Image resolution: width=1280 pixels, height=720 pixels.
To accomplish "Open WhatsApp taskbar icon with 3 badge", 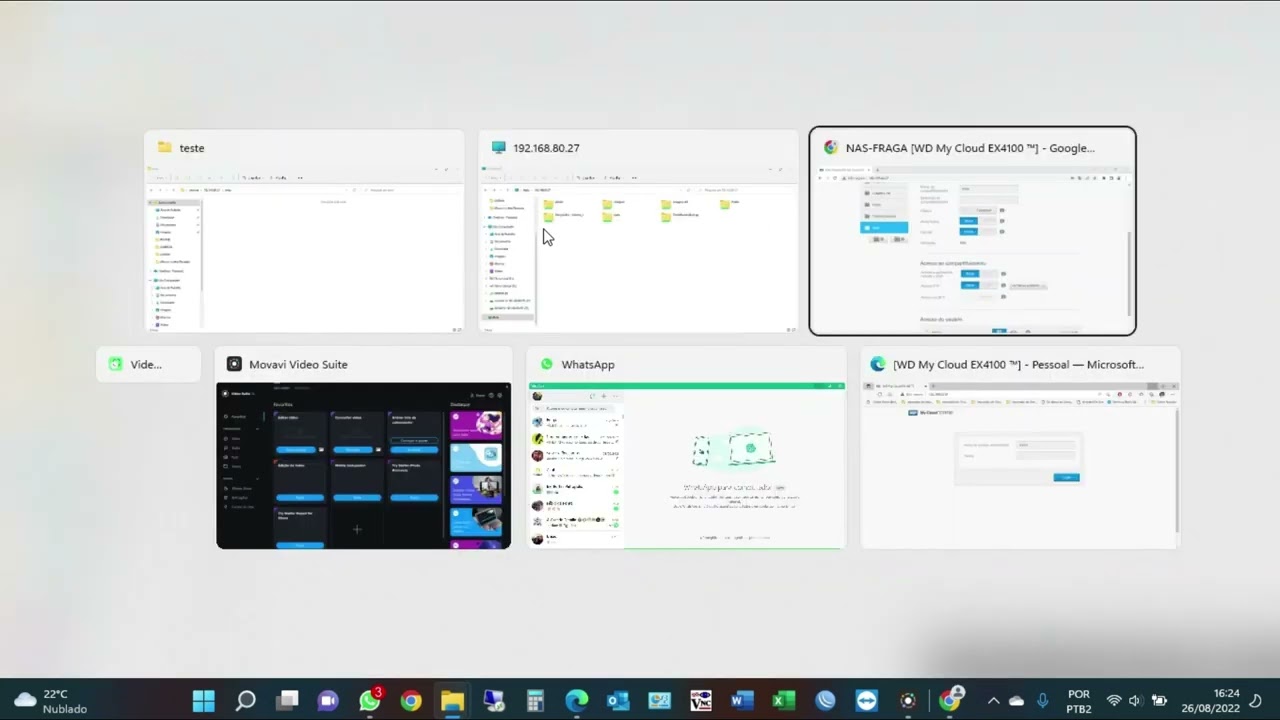I will click(370, 701).
